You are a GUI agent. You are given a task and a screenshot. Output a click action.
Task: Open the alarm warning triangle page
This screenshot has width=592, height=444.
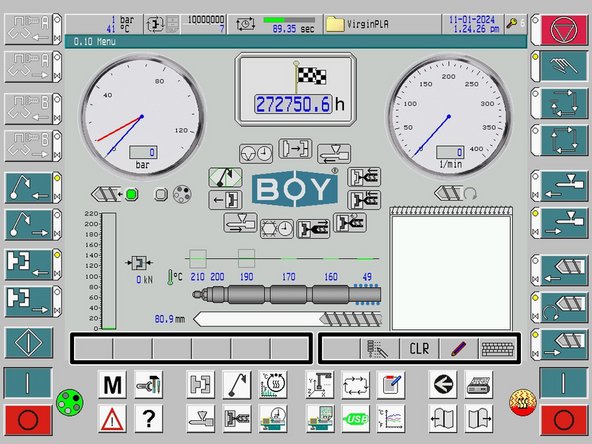click(x=112, y=419)
